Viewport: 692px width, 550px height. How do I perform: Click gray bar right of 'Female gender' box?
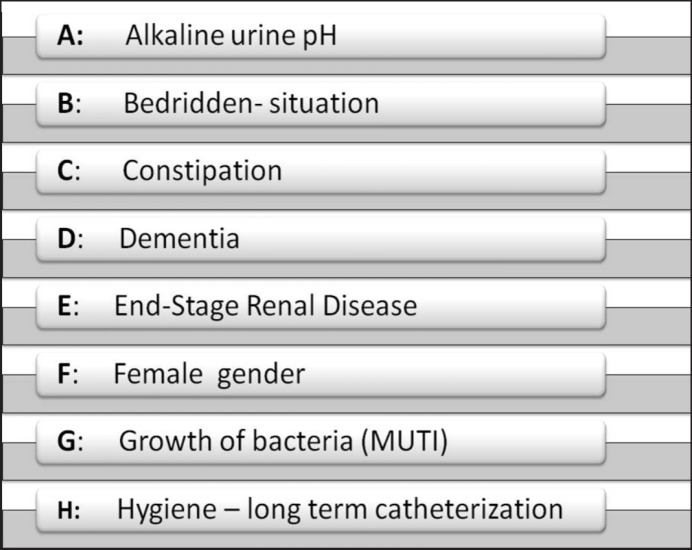(648, 393)
